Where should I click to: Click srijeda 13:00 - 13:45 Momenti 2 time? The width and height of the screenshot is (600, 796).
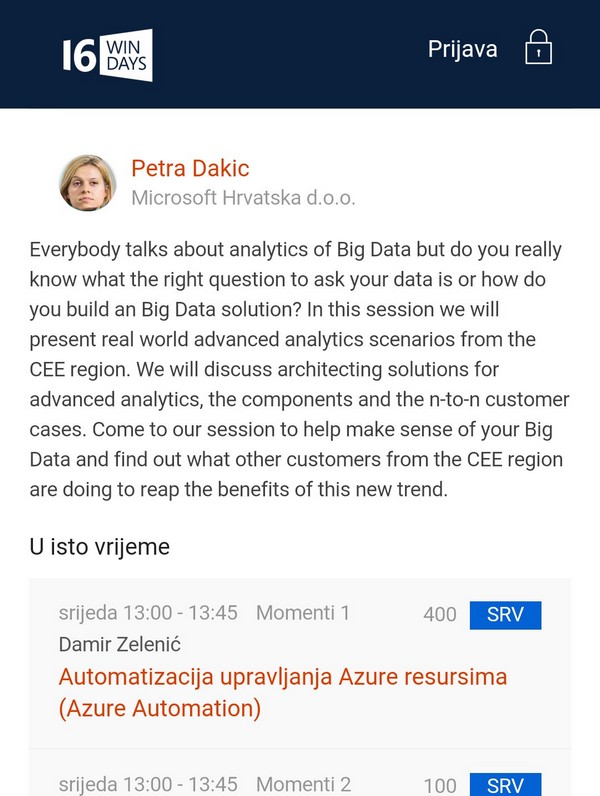[147, 784]
